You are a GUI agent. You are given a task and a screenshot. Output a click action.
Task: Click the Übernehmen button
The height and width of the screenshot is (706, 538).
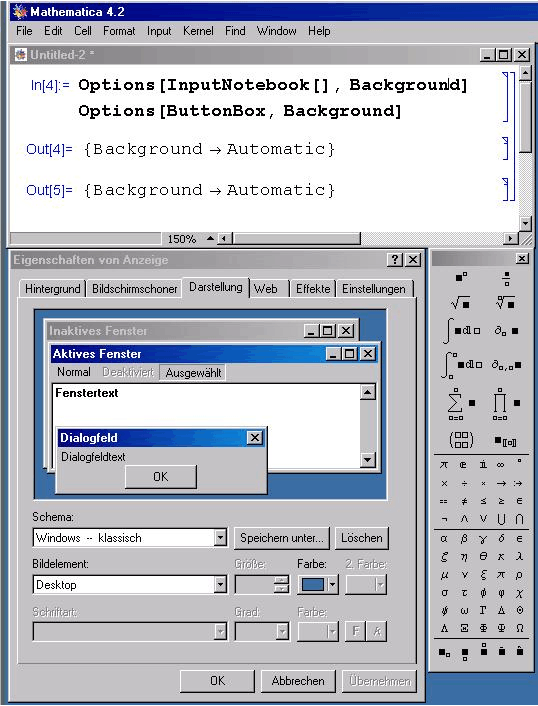(x=380, y=681)
